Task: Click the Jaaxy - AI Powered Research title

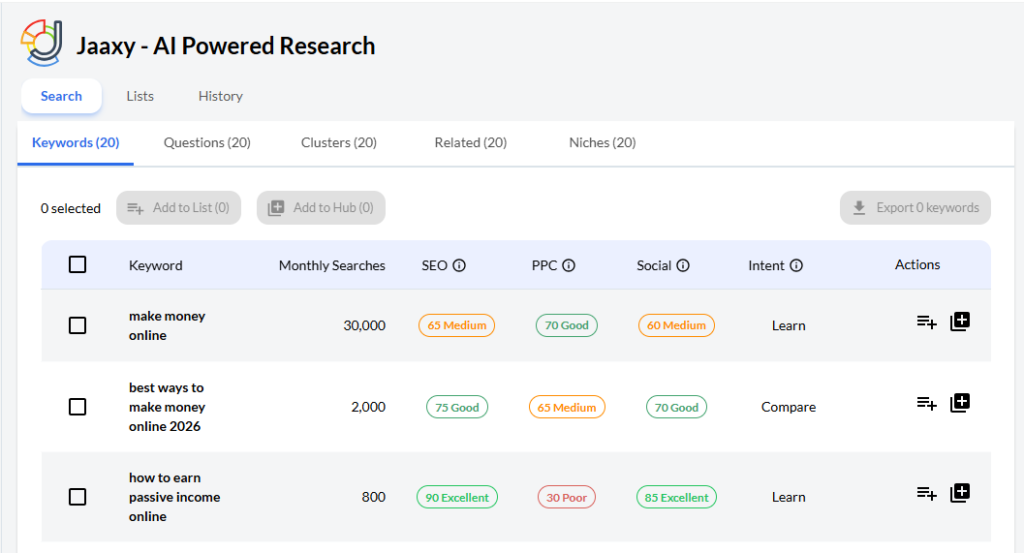Action: point(226,46)
